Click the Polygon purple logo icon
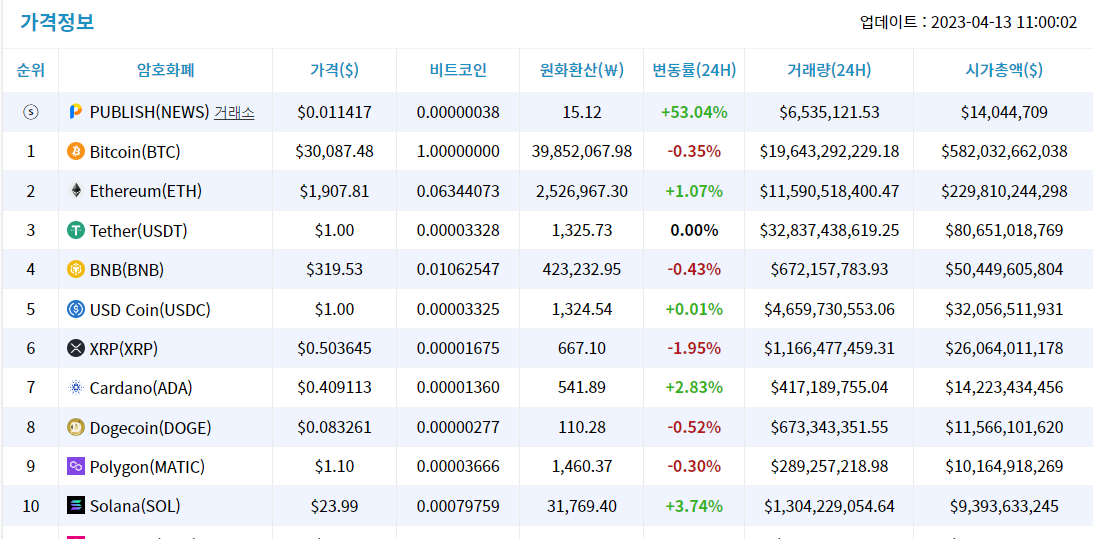This screenshot has height=539, width=1093. 75,466
